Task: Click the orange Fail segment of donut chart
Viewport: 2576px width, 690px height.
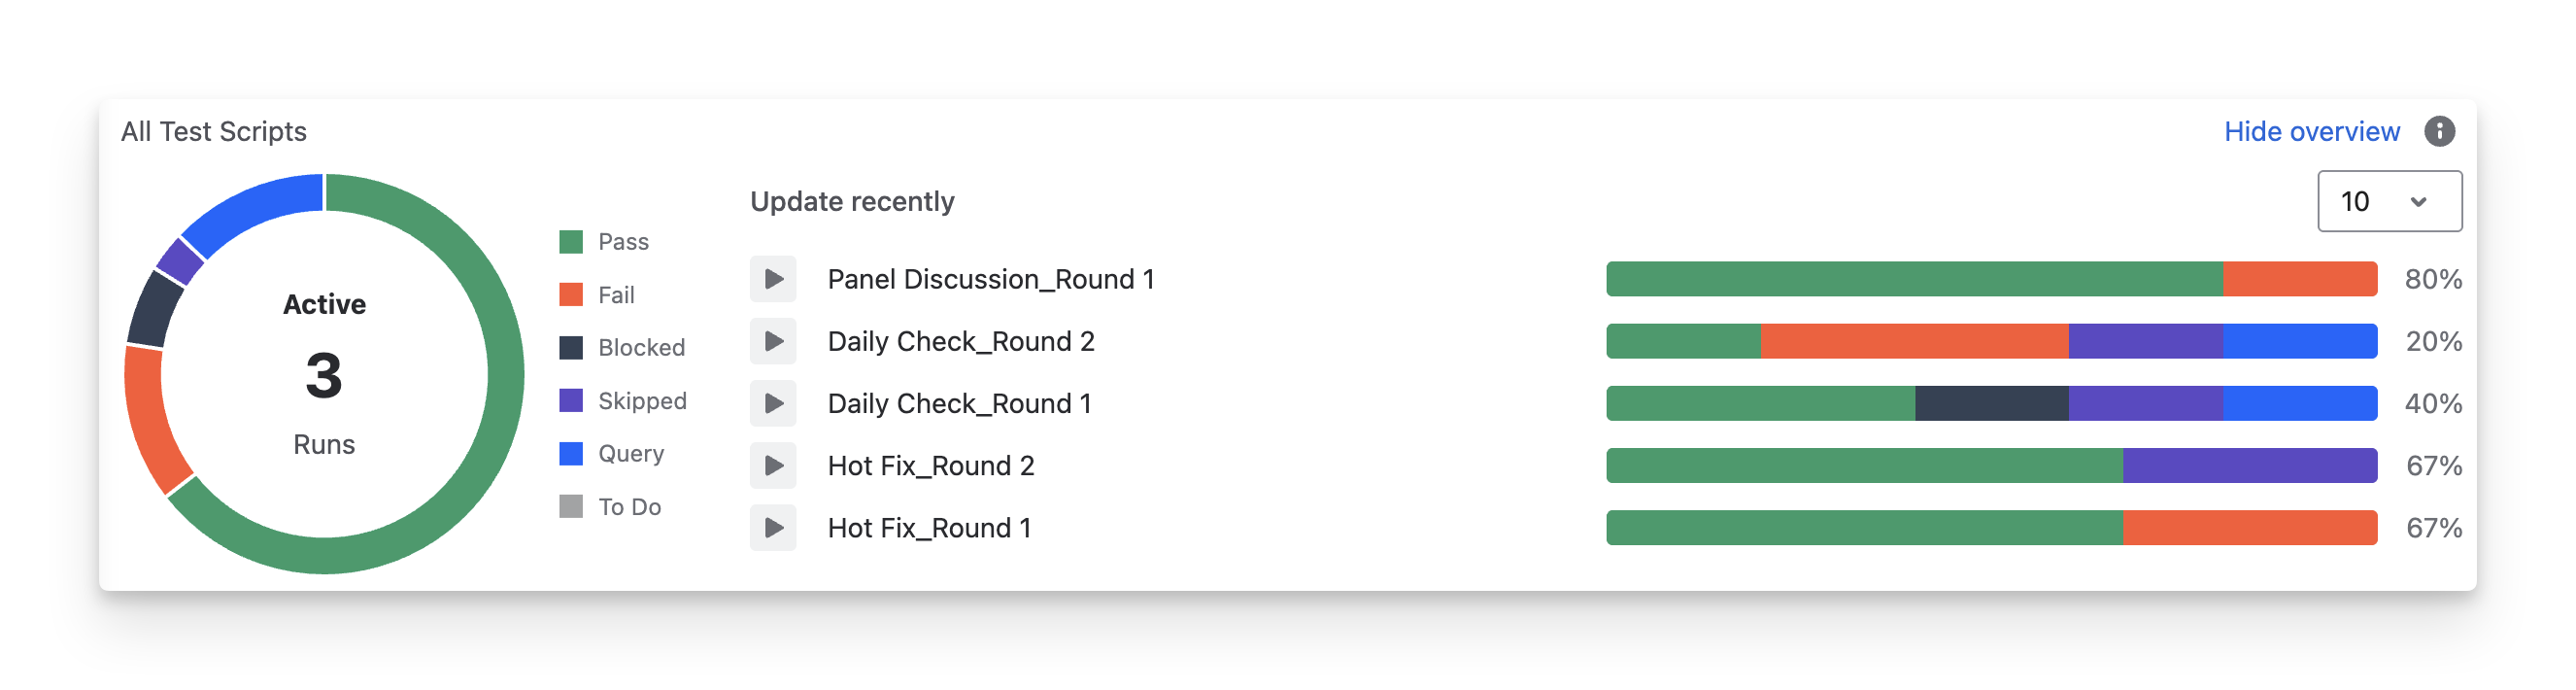Action: 150,420
